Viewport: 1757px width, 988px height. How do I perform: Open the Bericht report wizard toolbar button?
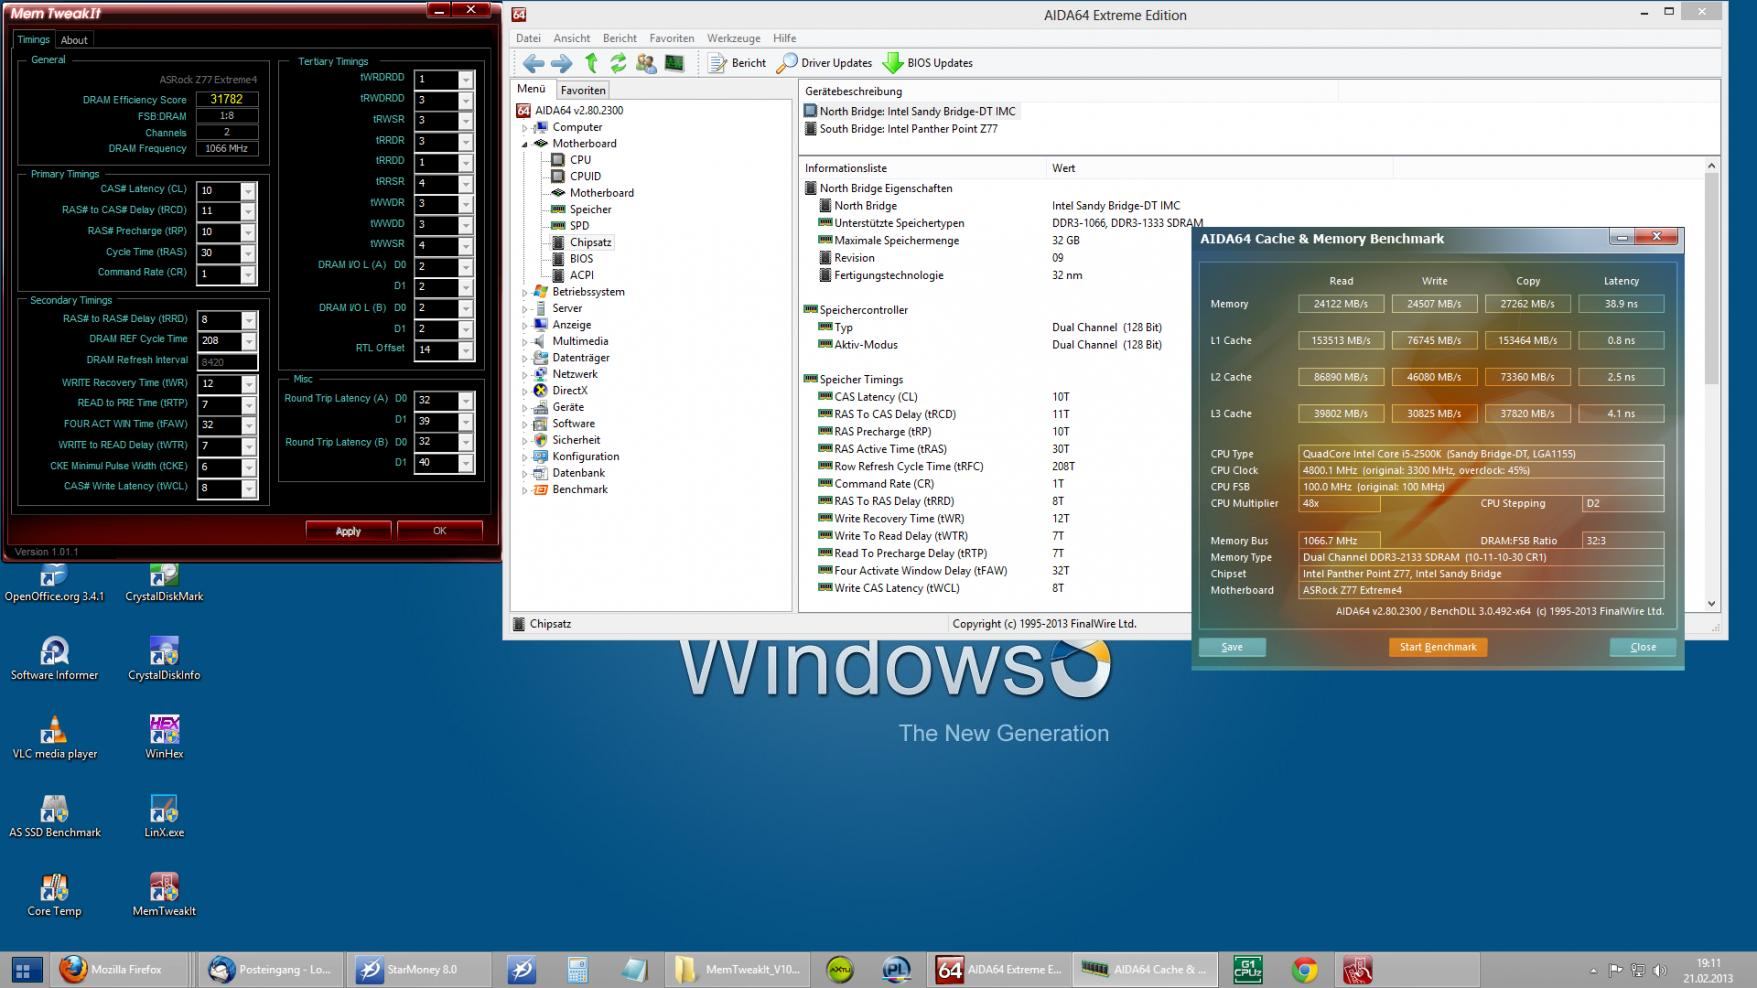click(737, 63)
